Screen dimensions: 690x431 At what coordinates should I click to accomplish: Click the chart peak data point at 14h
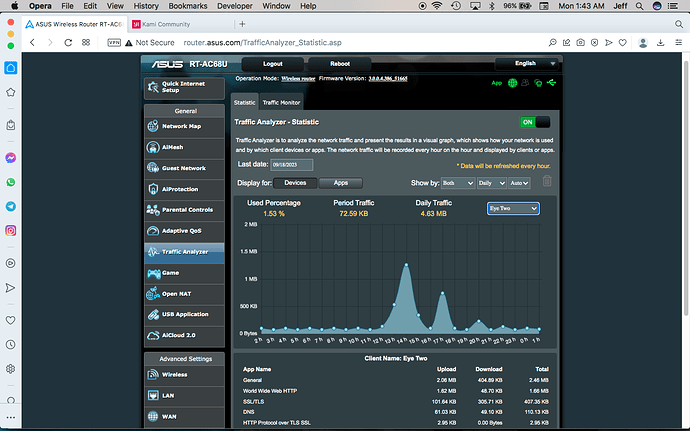(x=406, y=265)
